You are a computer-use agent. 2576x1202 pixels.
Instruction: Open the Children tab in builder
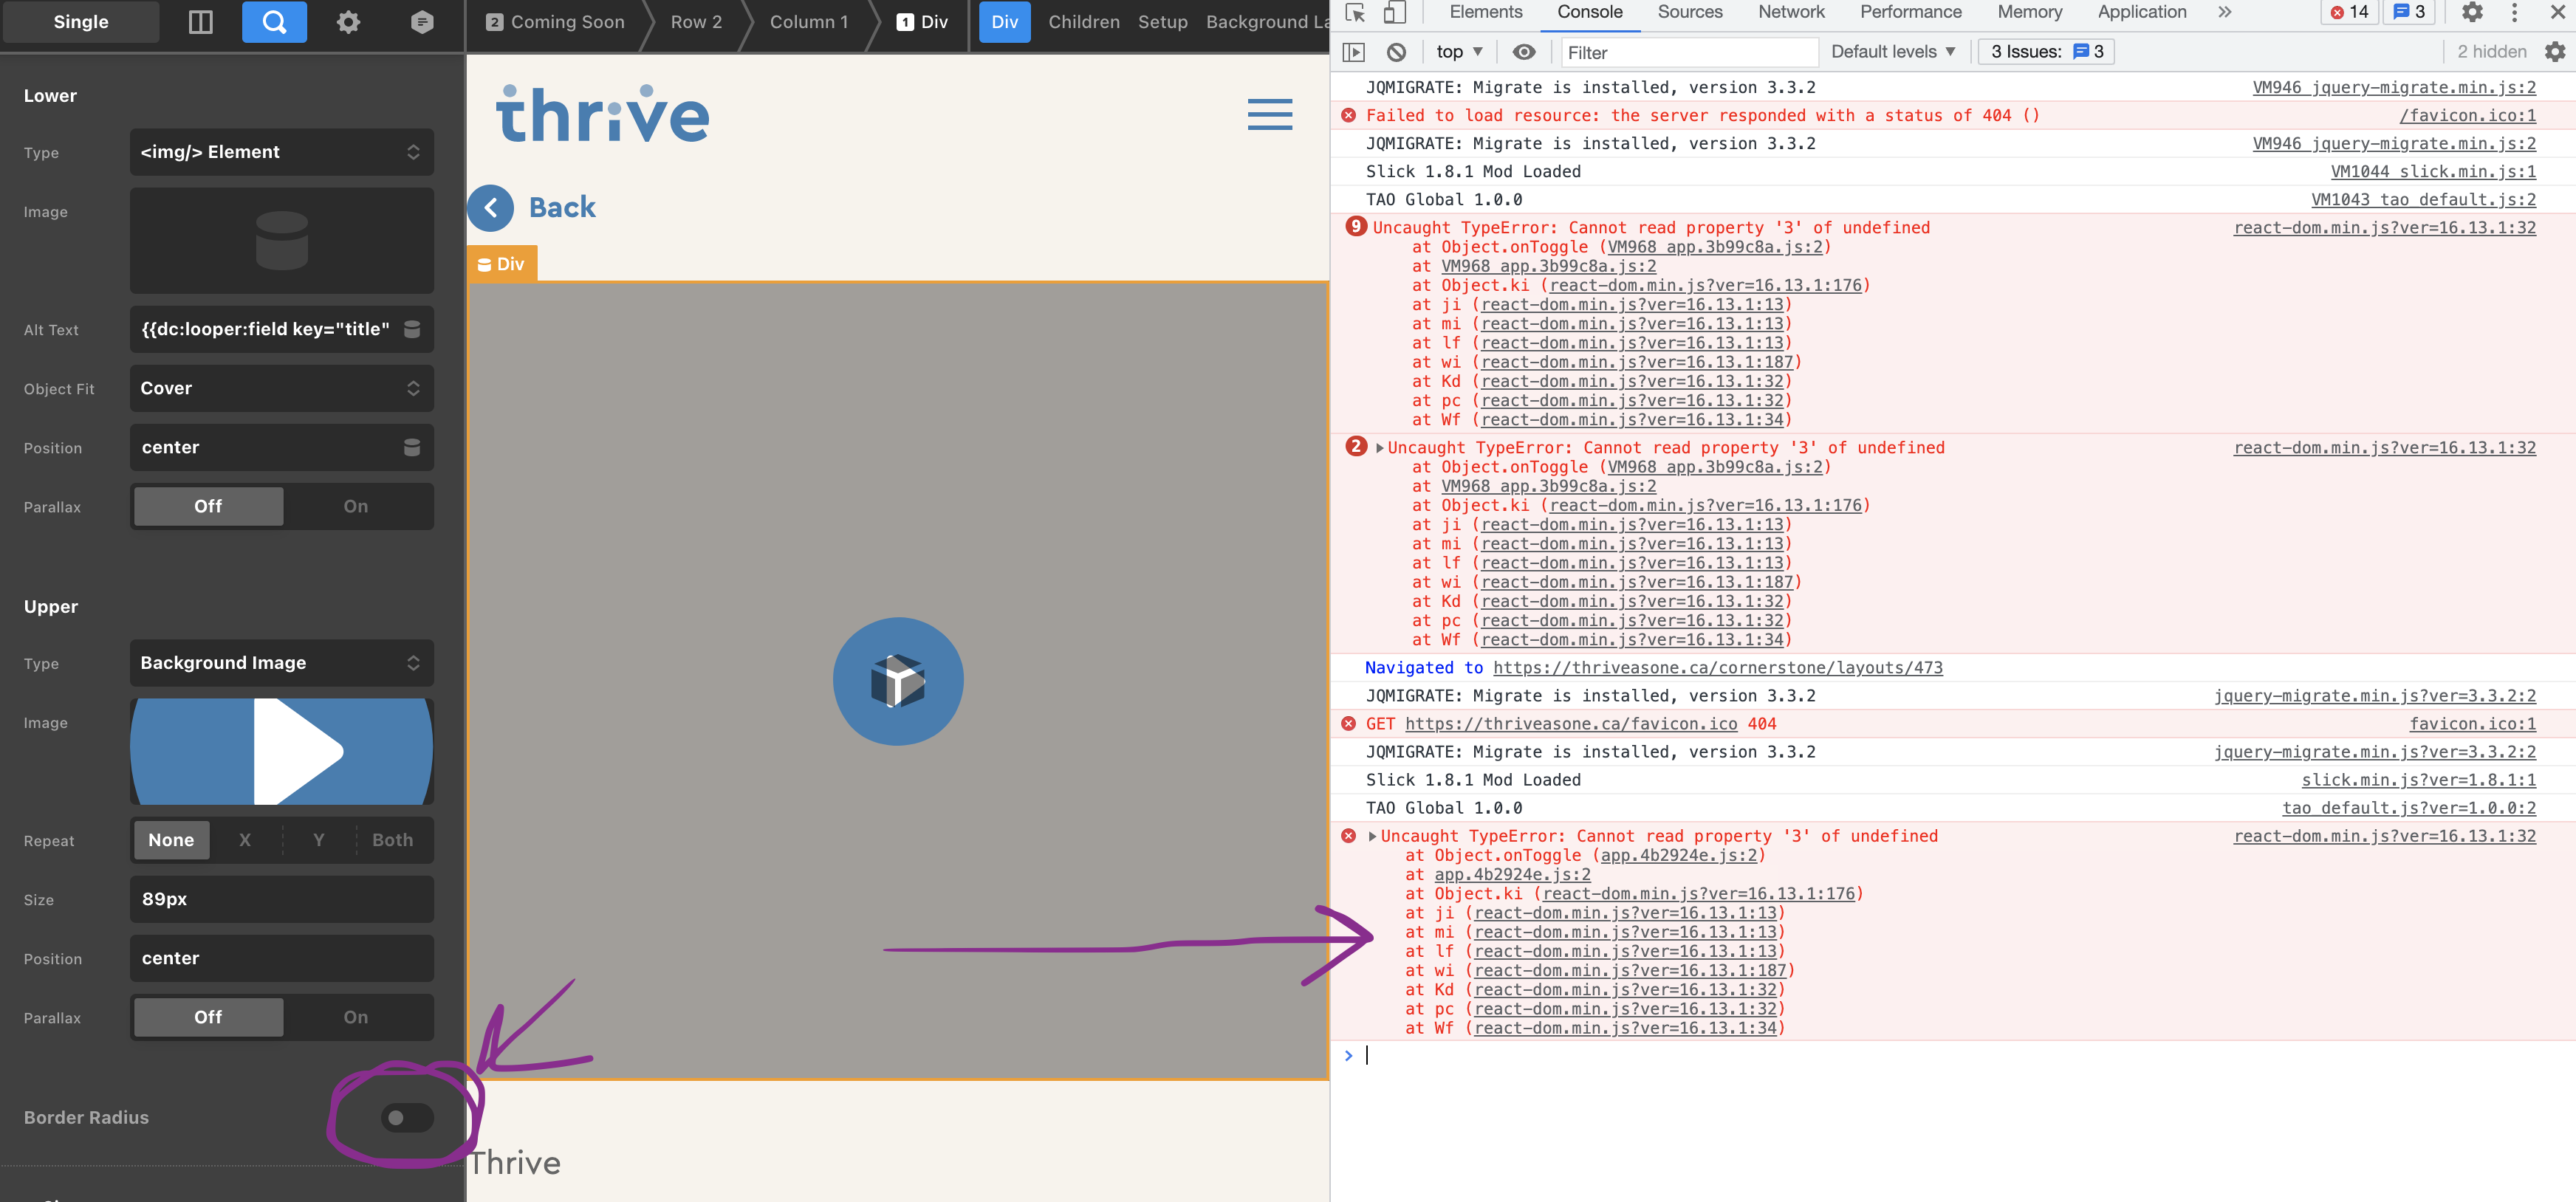tap(1083, 22)
